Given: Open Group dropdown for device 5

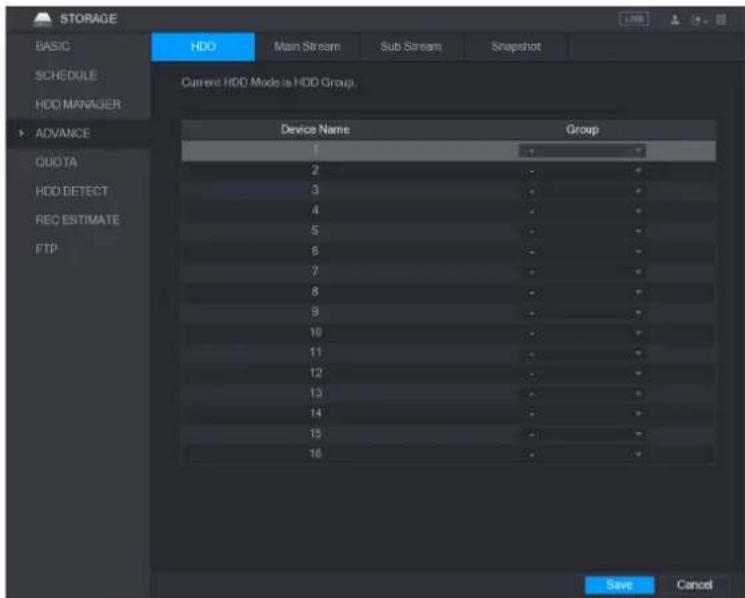Looking at the screenshot, I should (582, 232).
